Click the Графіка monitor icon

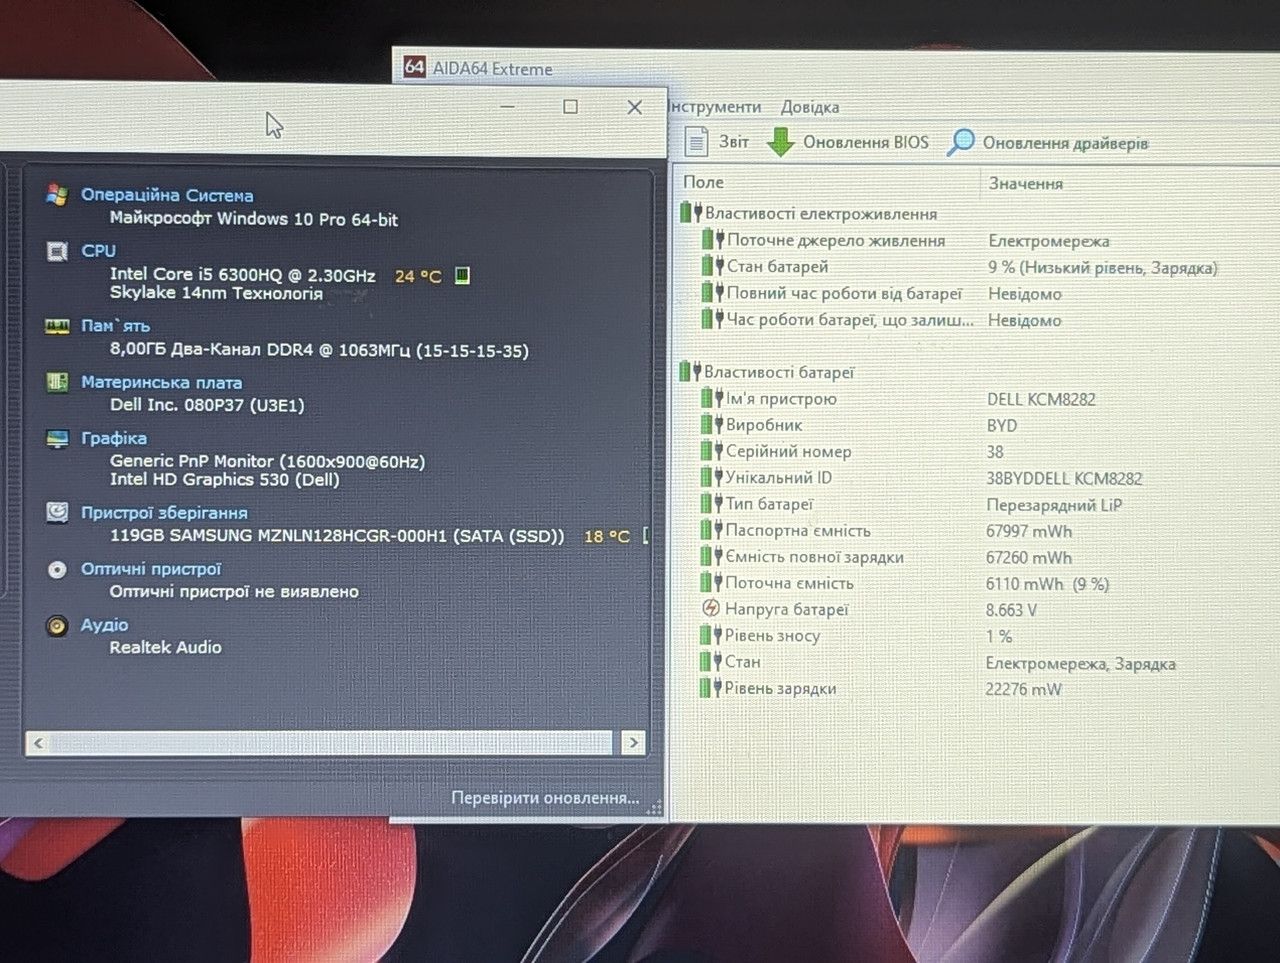point(57,438)
